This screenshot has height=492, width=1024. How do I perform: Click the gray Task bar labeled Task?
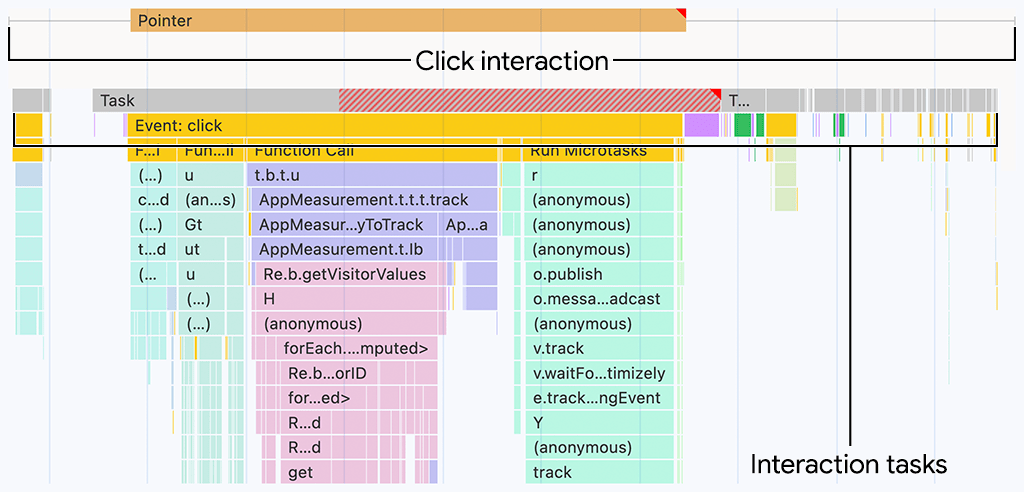(x=216, y=100)
